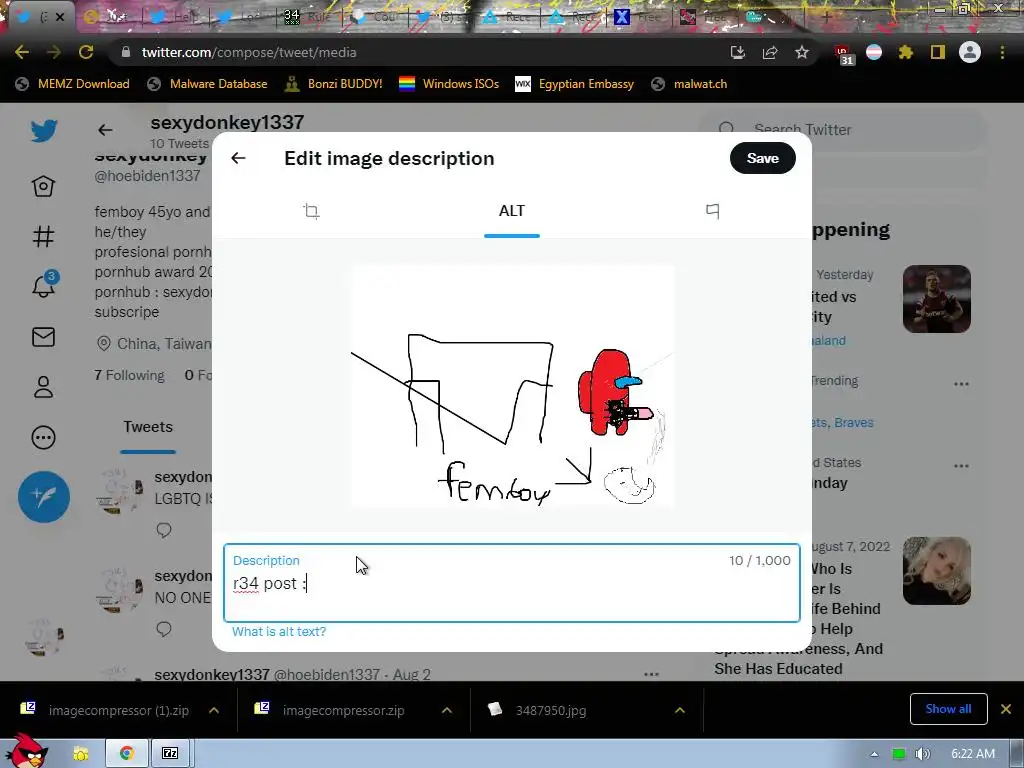1024x768 pixels.
Task: Open Chrome in the taskbar
Action: point(127,753)
